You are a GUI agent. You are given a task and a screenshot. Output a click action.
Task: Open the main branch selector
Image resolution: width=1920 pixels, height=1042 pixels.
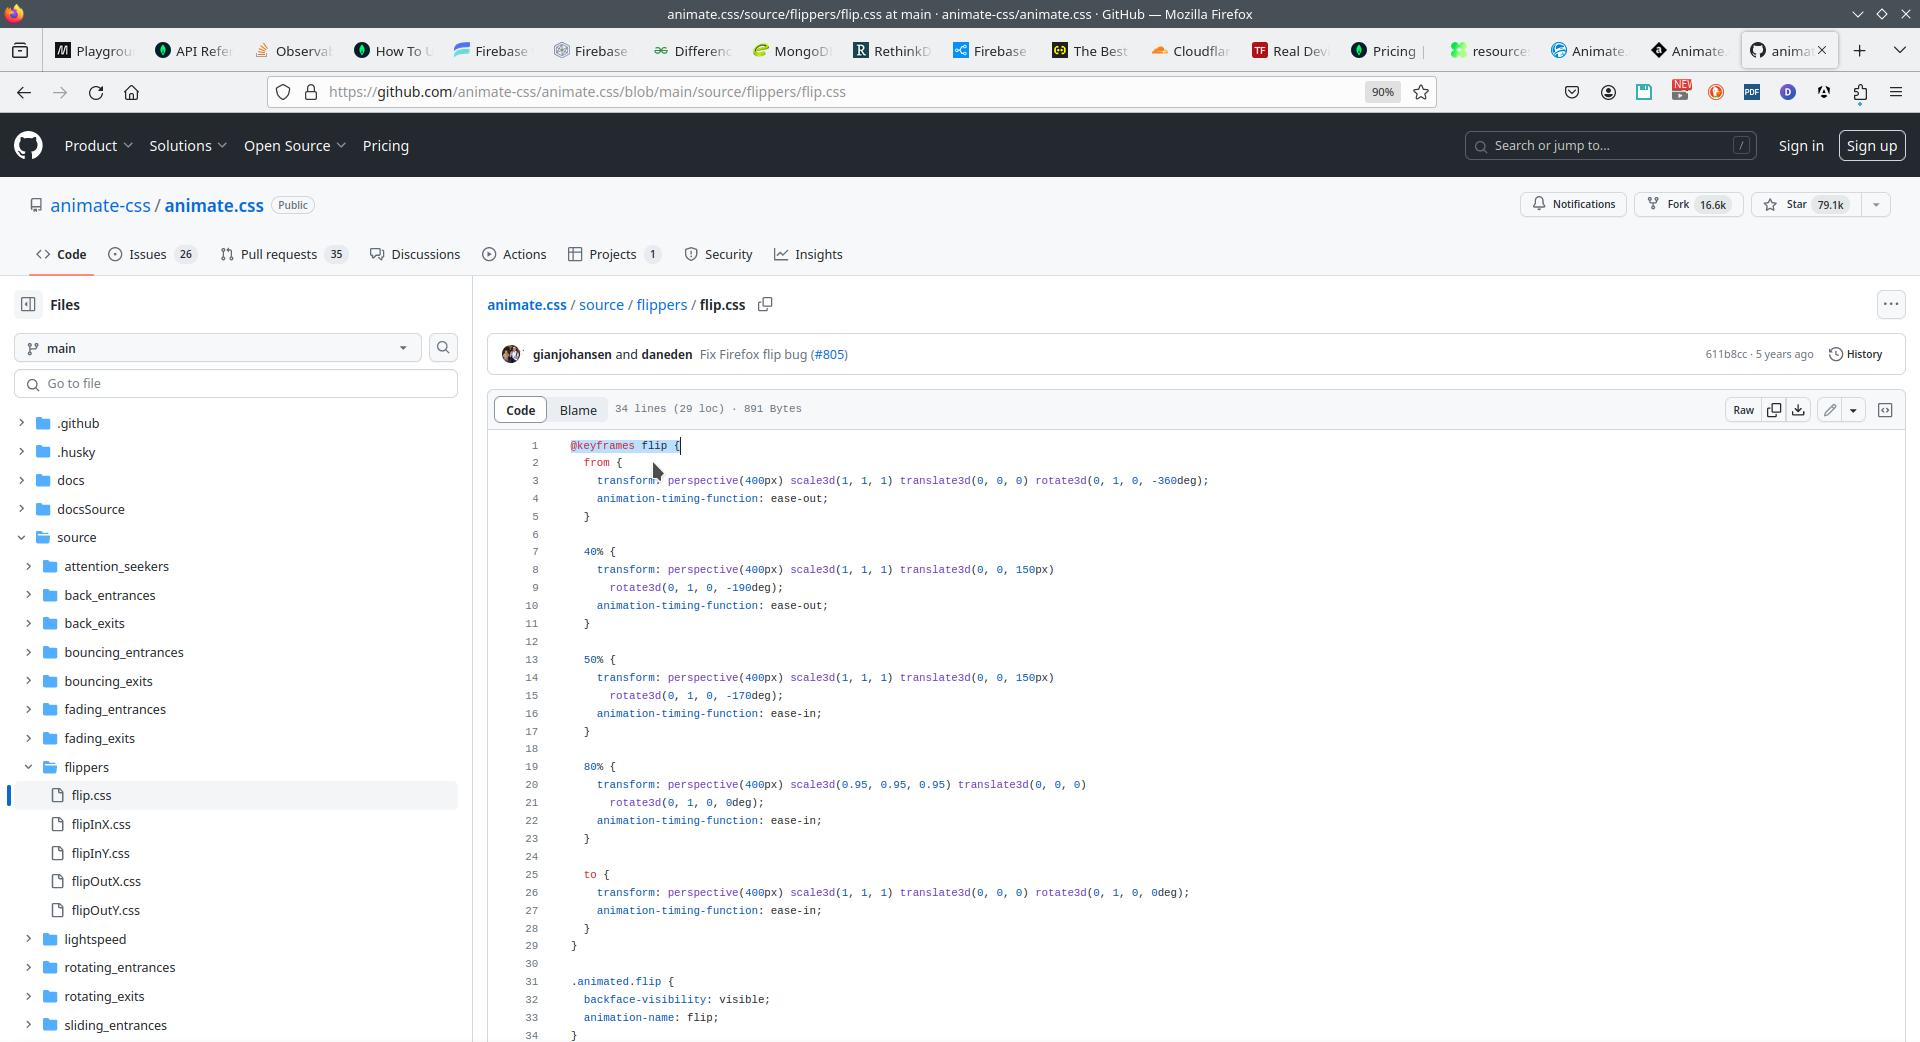pos(217,347)
